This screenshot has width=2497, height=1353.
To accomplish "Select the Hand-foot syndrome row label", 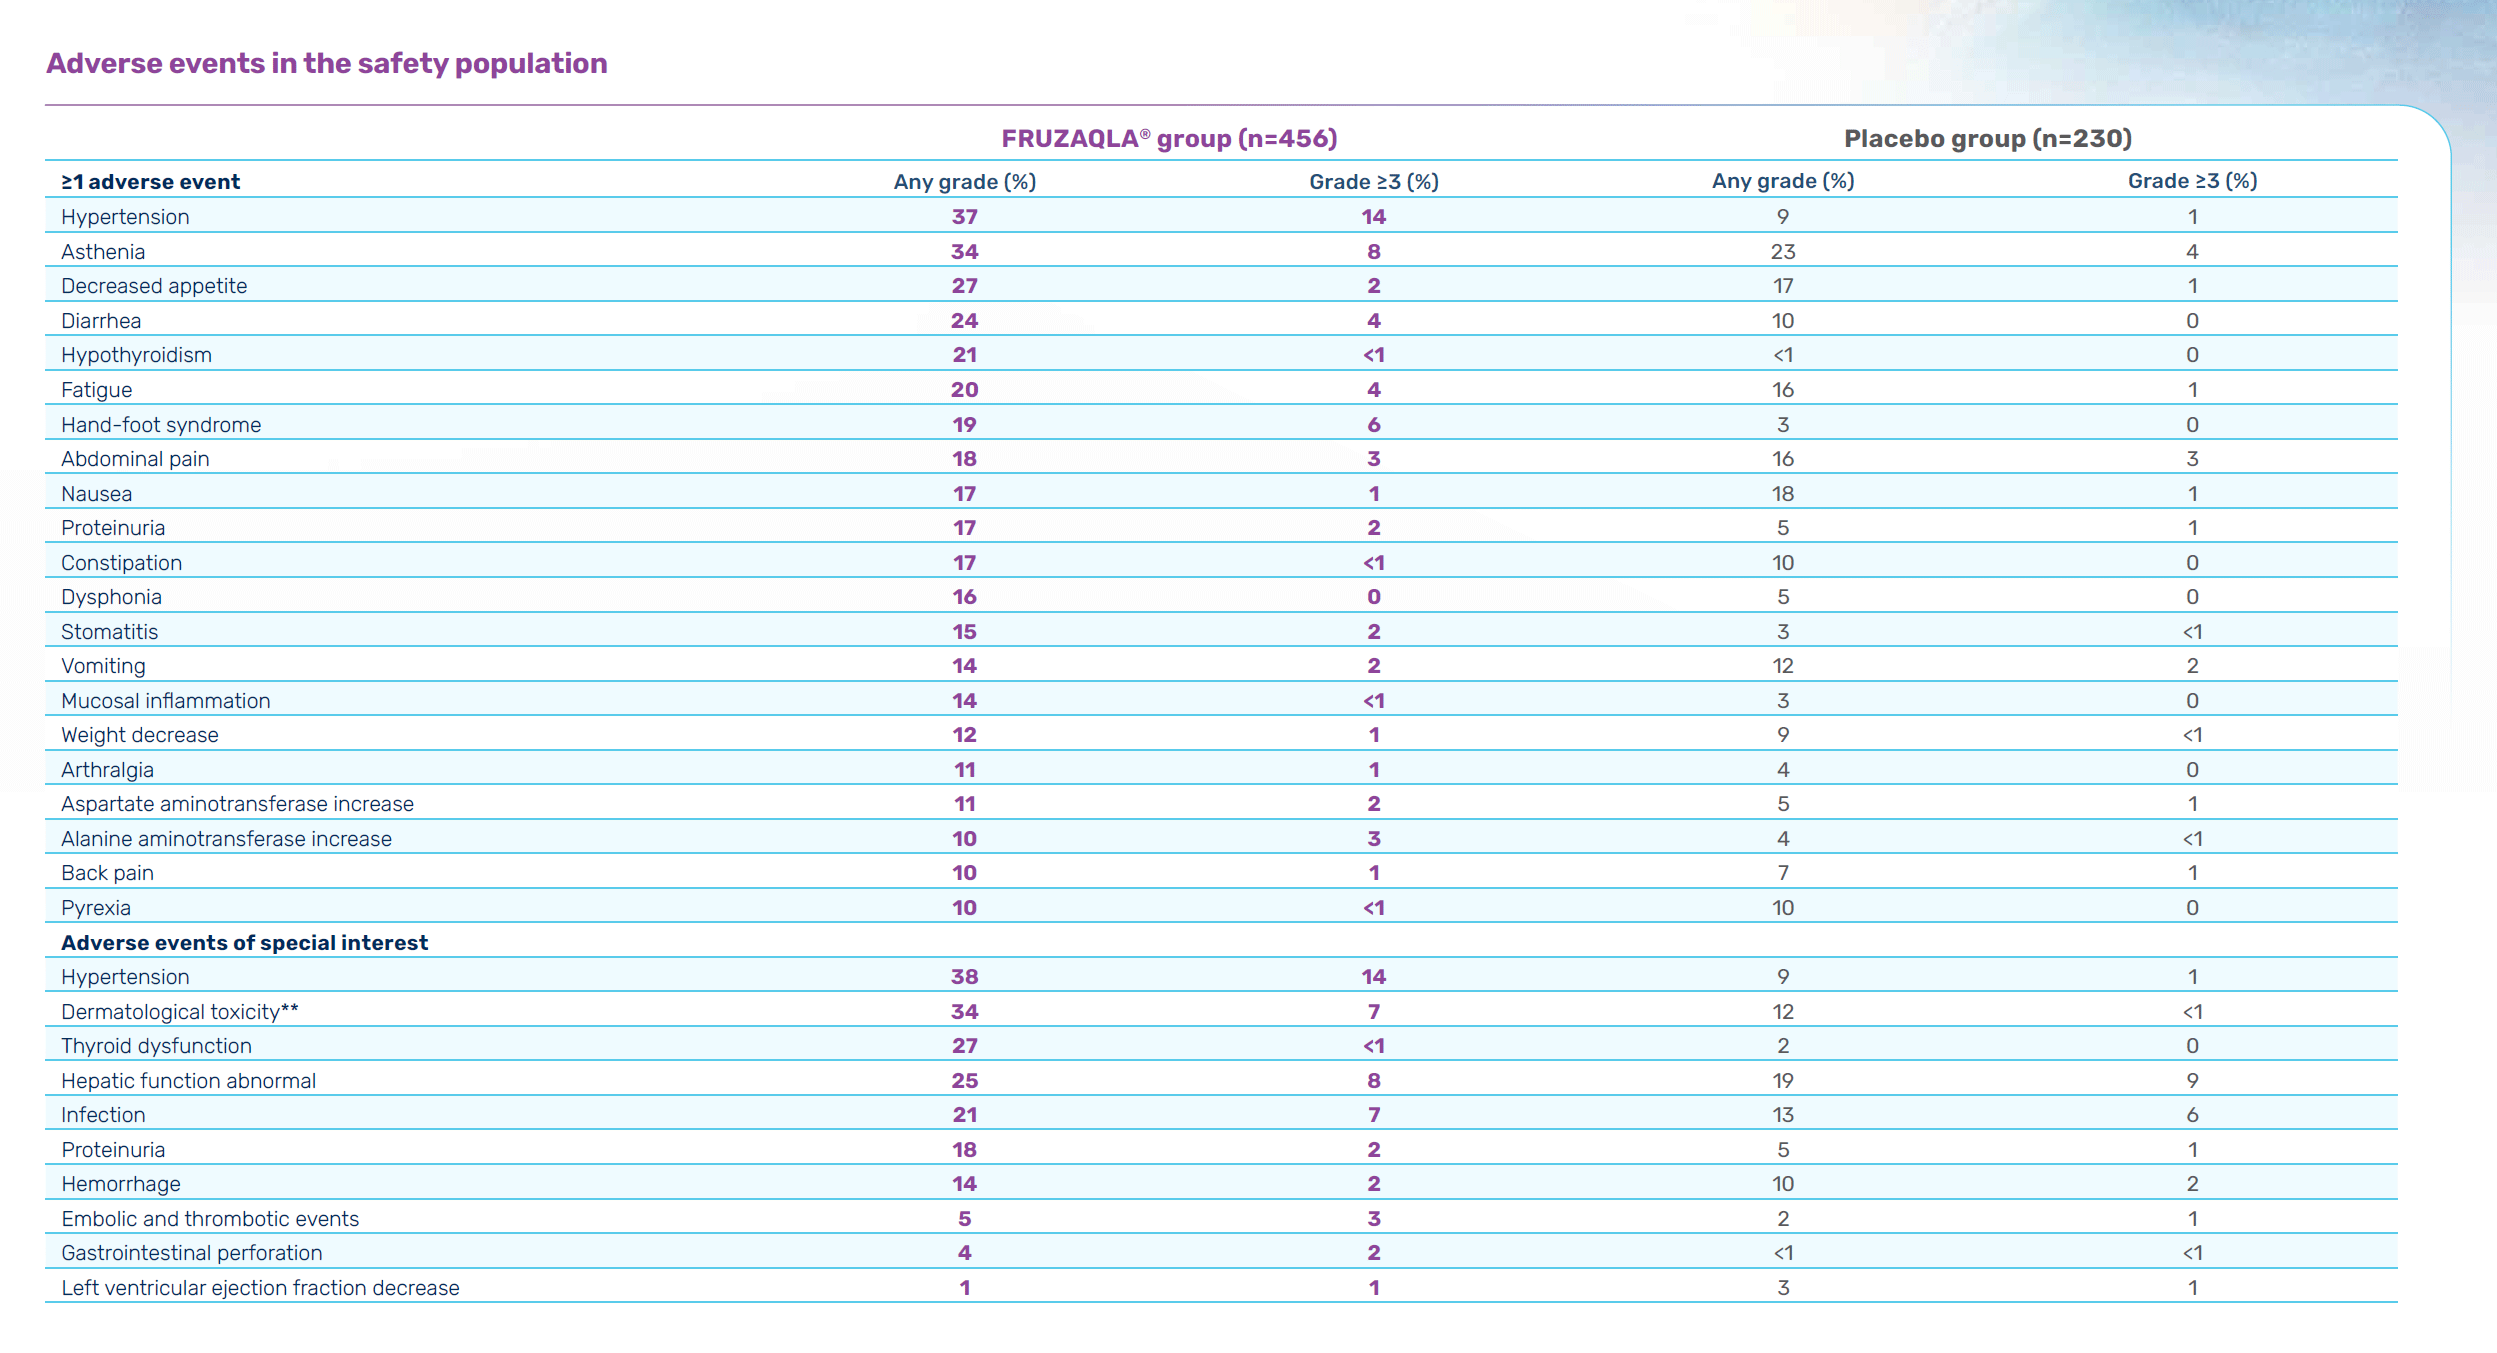I will 161,425.
